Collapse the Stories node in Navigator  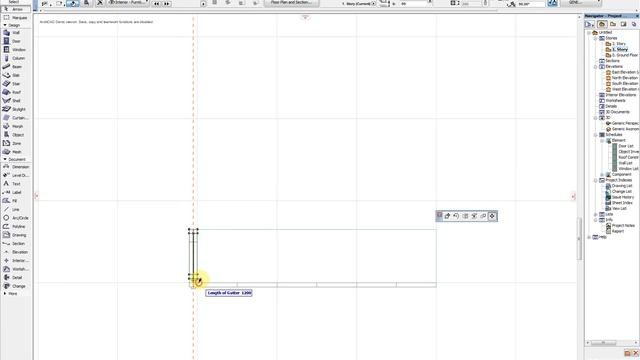(x=596, y=38)
